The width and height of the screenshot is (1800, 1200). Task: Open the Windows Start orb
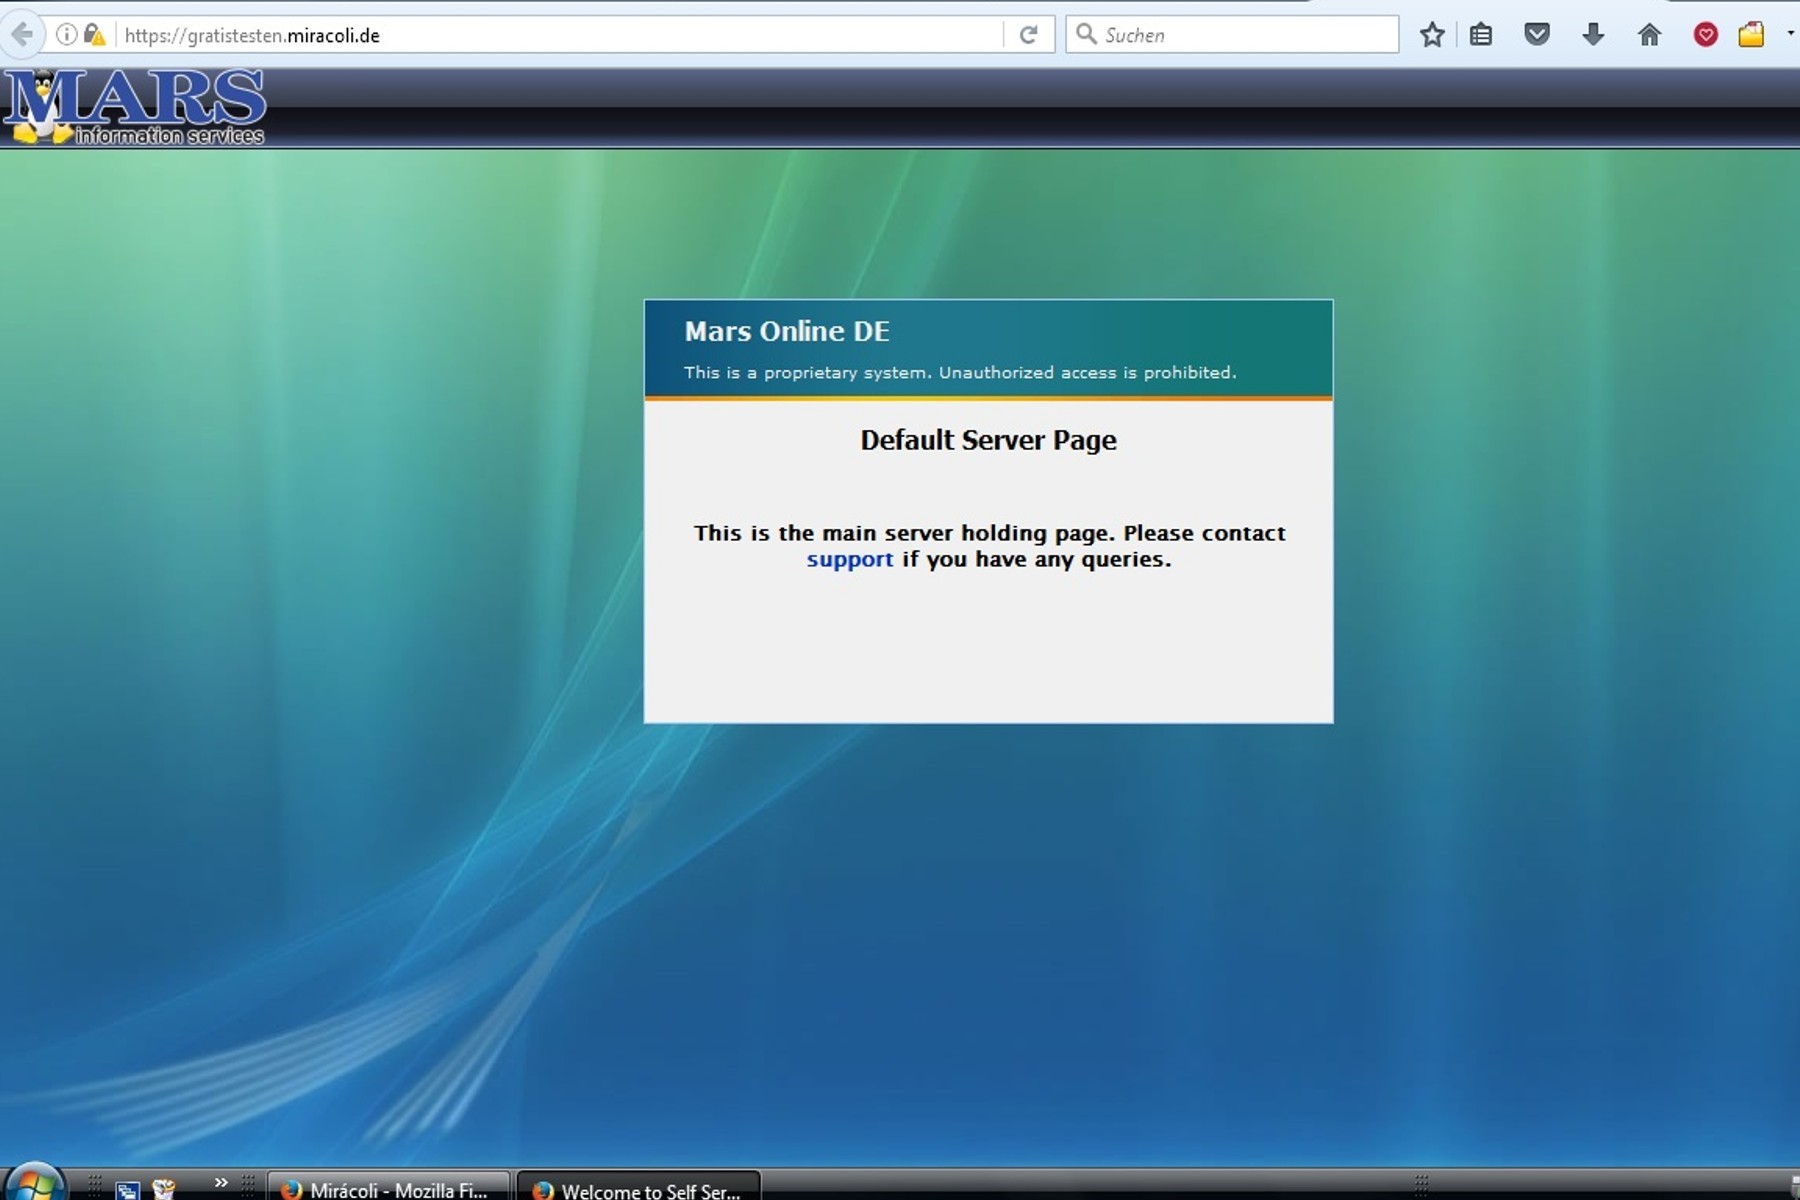click(x=34, y=1184)
